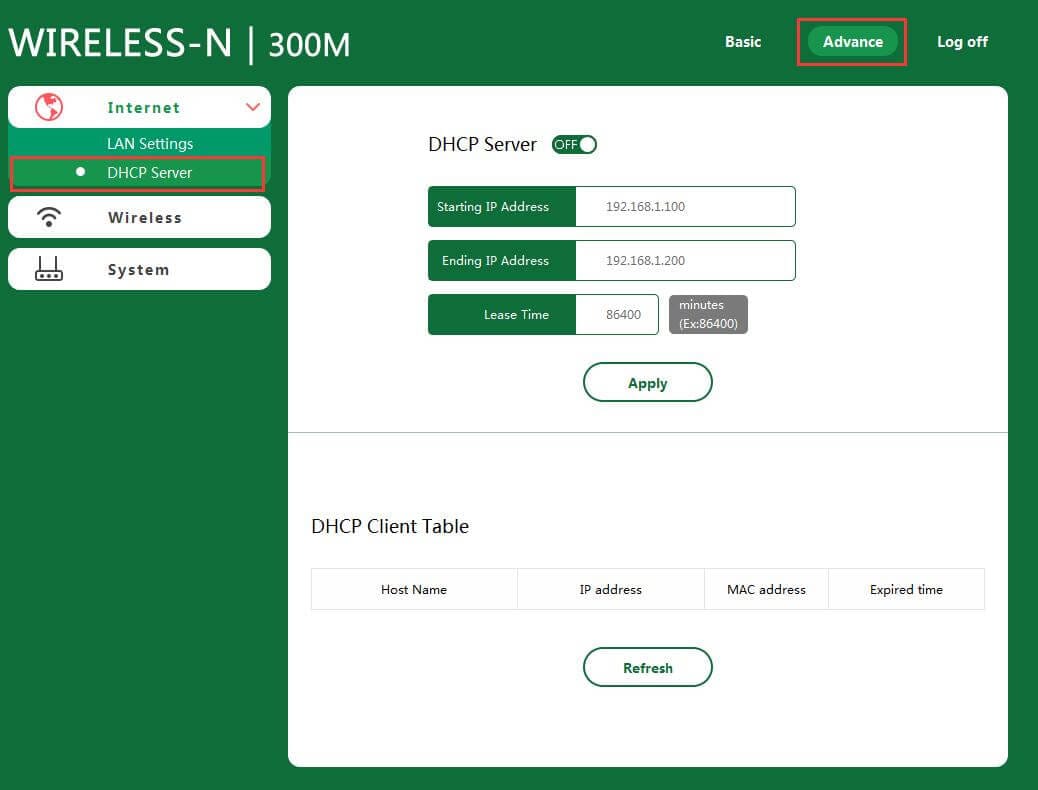
Task: Open the LAN Settings submenu item
Action: (x=150, y=143)
